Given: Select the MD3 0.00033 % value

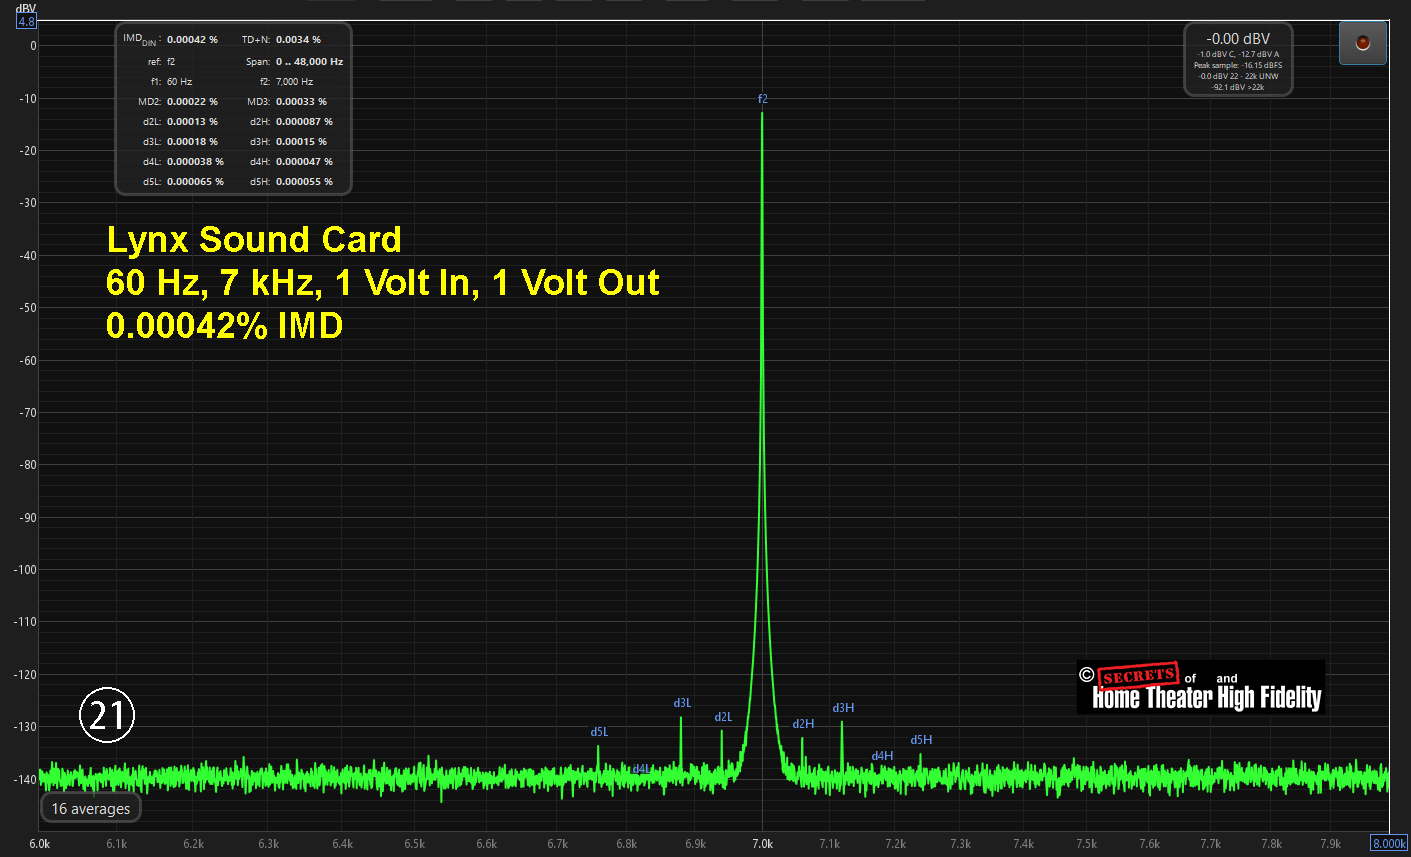Looking at the screenshot, I should coord(287,102).
